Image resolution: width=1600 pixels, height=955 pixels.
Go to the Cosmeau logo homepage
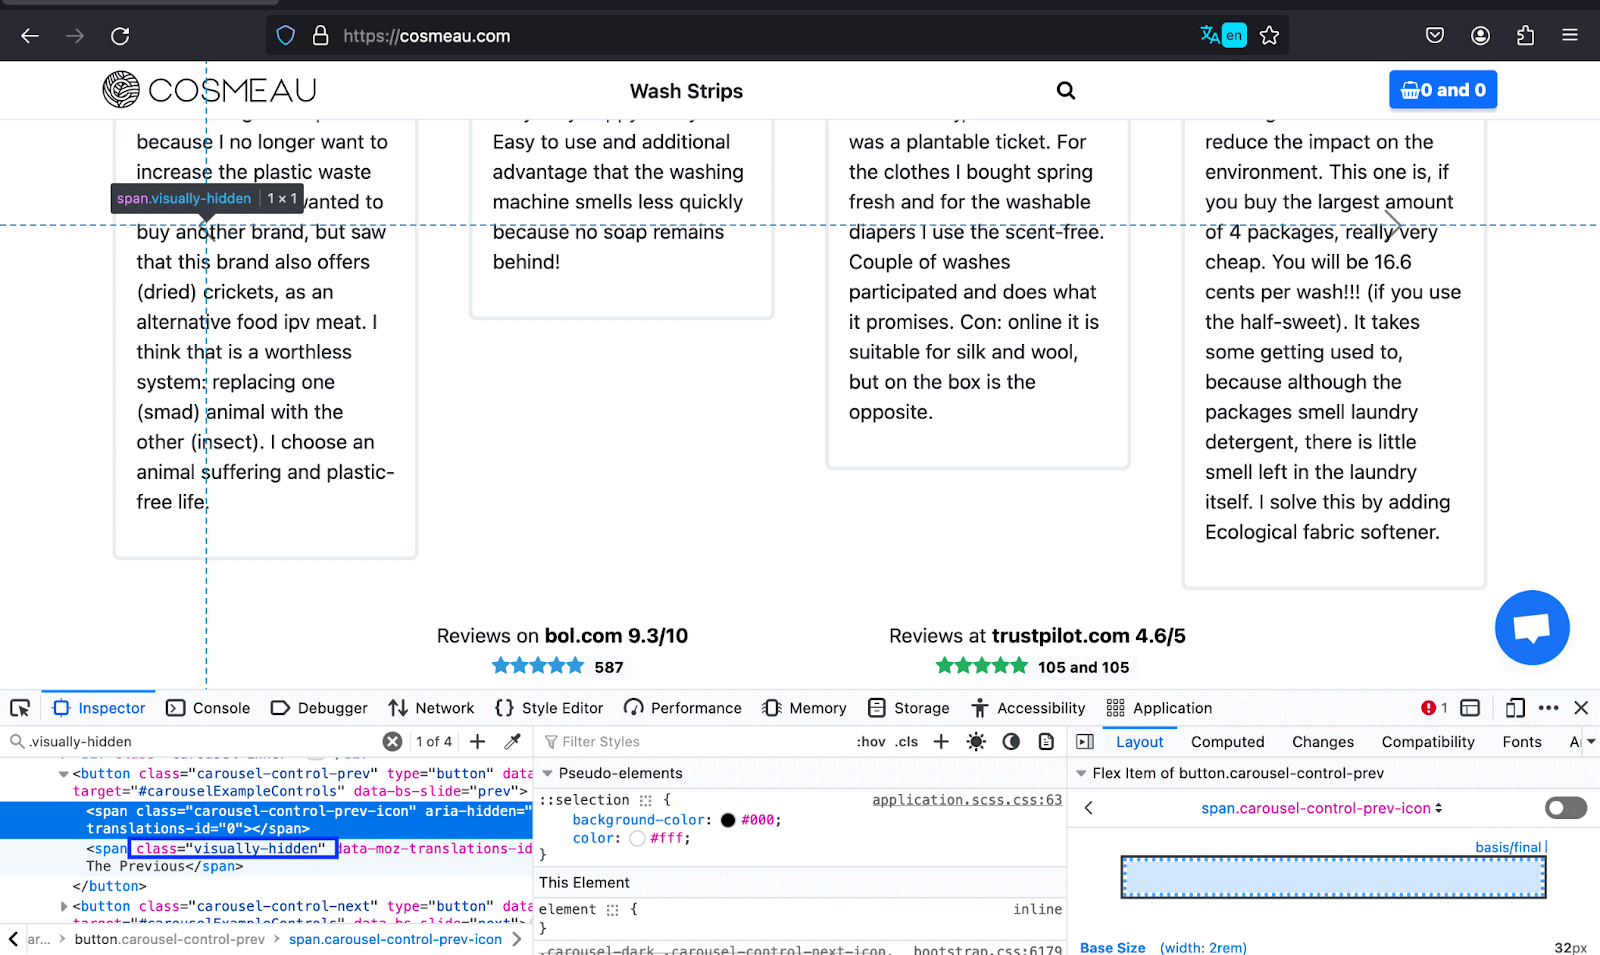[x=209, y=90]
